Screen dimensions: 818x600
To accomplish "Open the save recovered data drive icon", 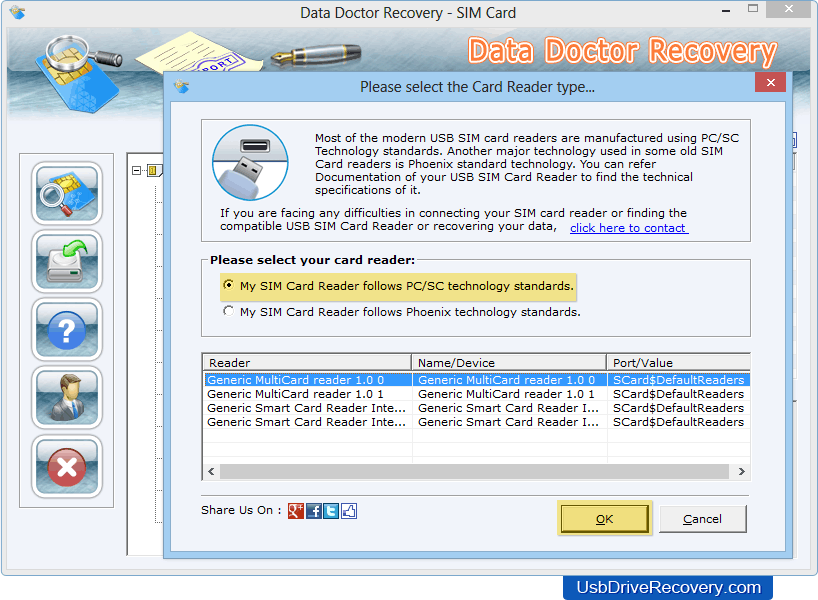I will point(67,261).
